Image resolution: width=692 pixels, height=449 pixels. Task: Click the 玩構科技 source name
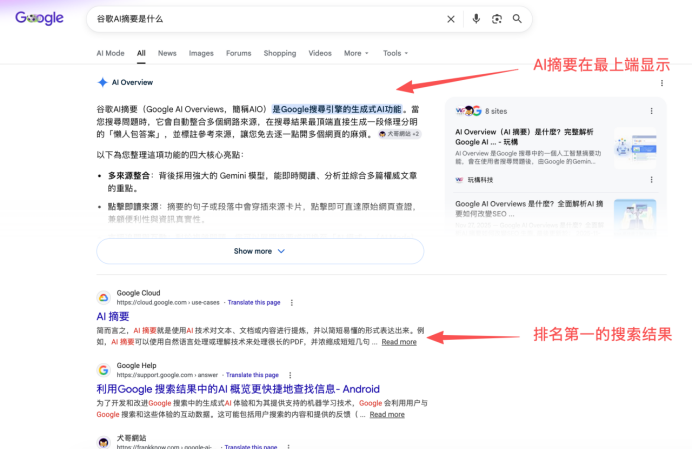pyautogui.click(x=480, y=180)
